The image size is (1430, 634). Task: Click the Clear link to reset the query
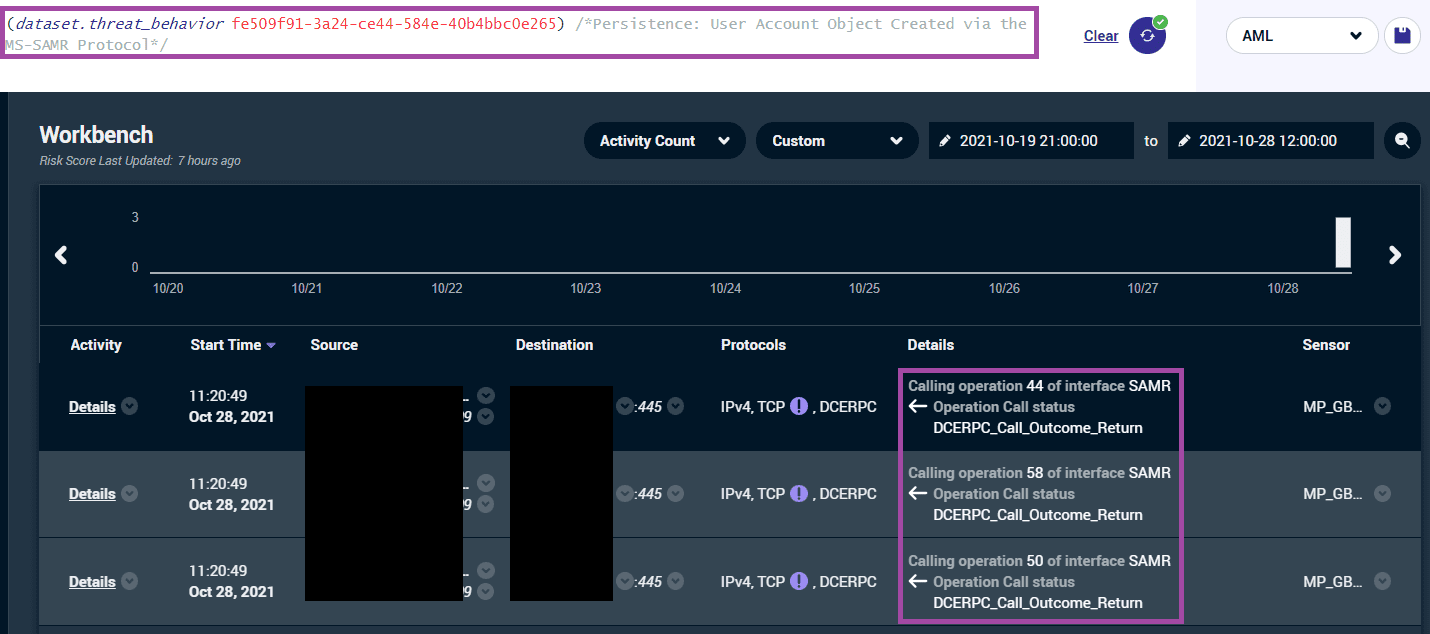(1100, 35)
